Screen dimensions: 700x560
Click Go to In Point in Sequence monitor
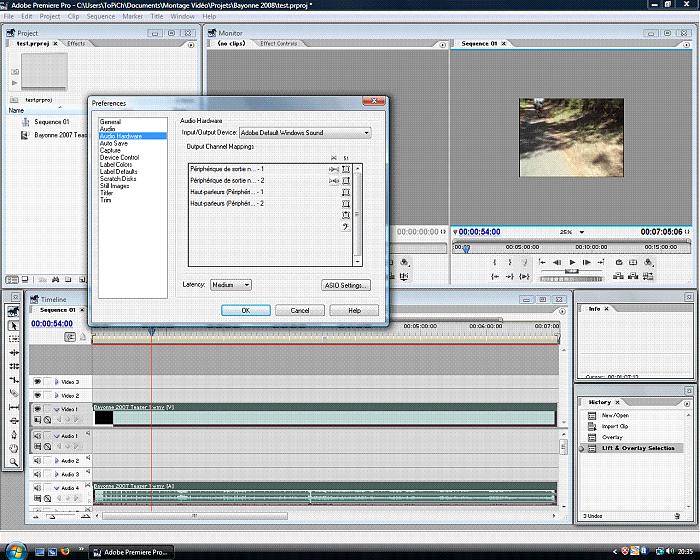coord(495,276)
